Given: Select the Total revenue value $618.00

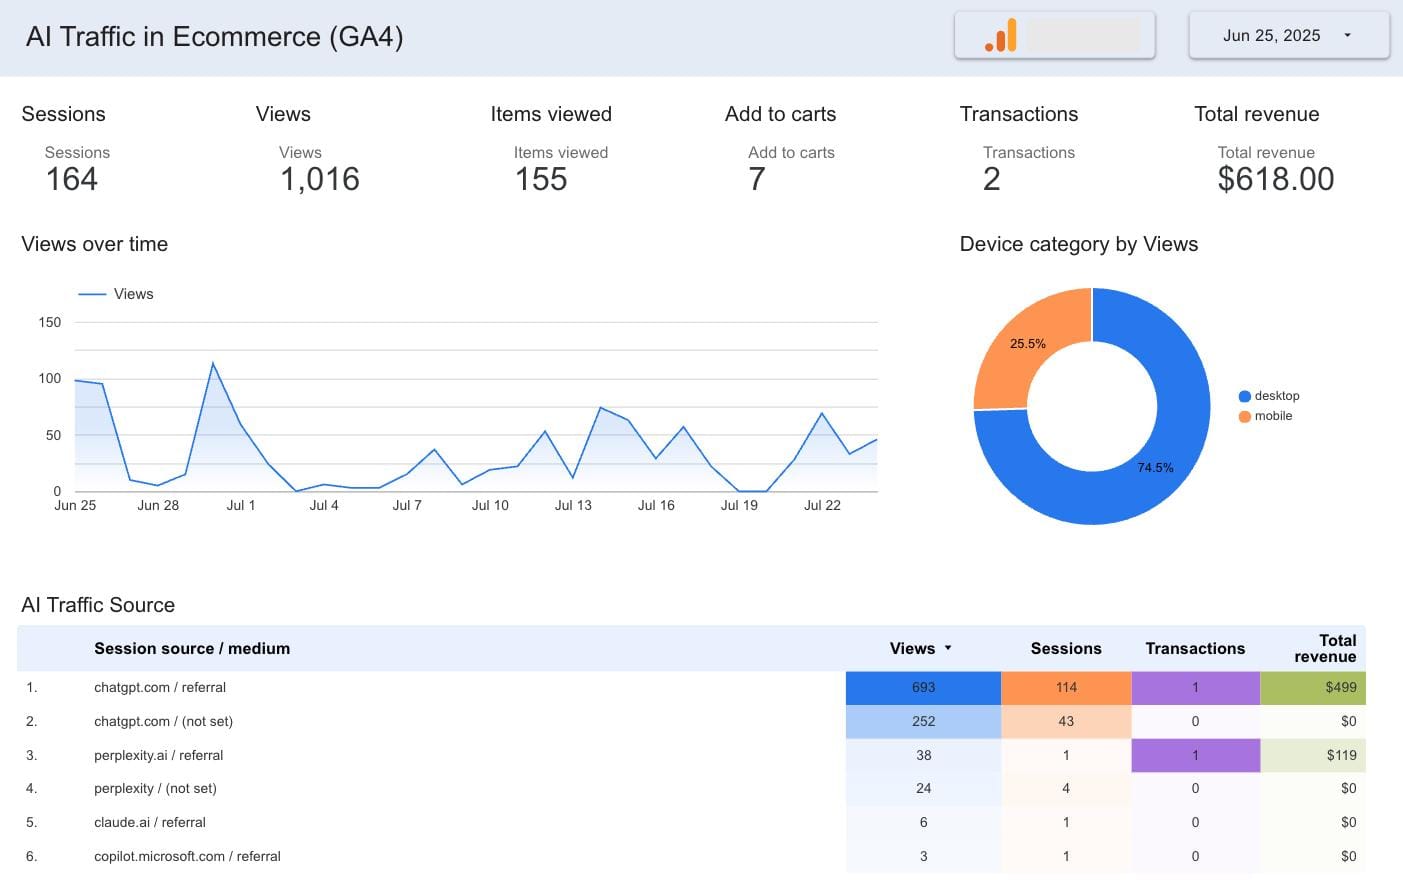Looking at the screenshot, I should [x=1276, y=179].
